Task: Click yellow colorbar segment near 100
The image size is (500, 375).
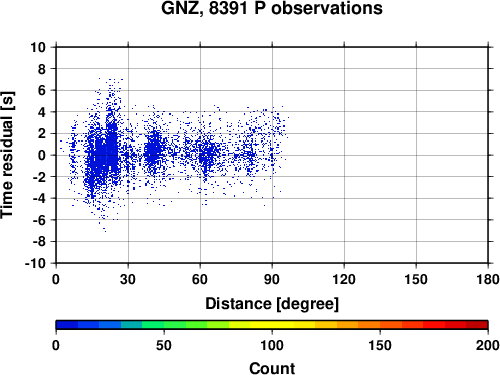Action: coord(272,325)
